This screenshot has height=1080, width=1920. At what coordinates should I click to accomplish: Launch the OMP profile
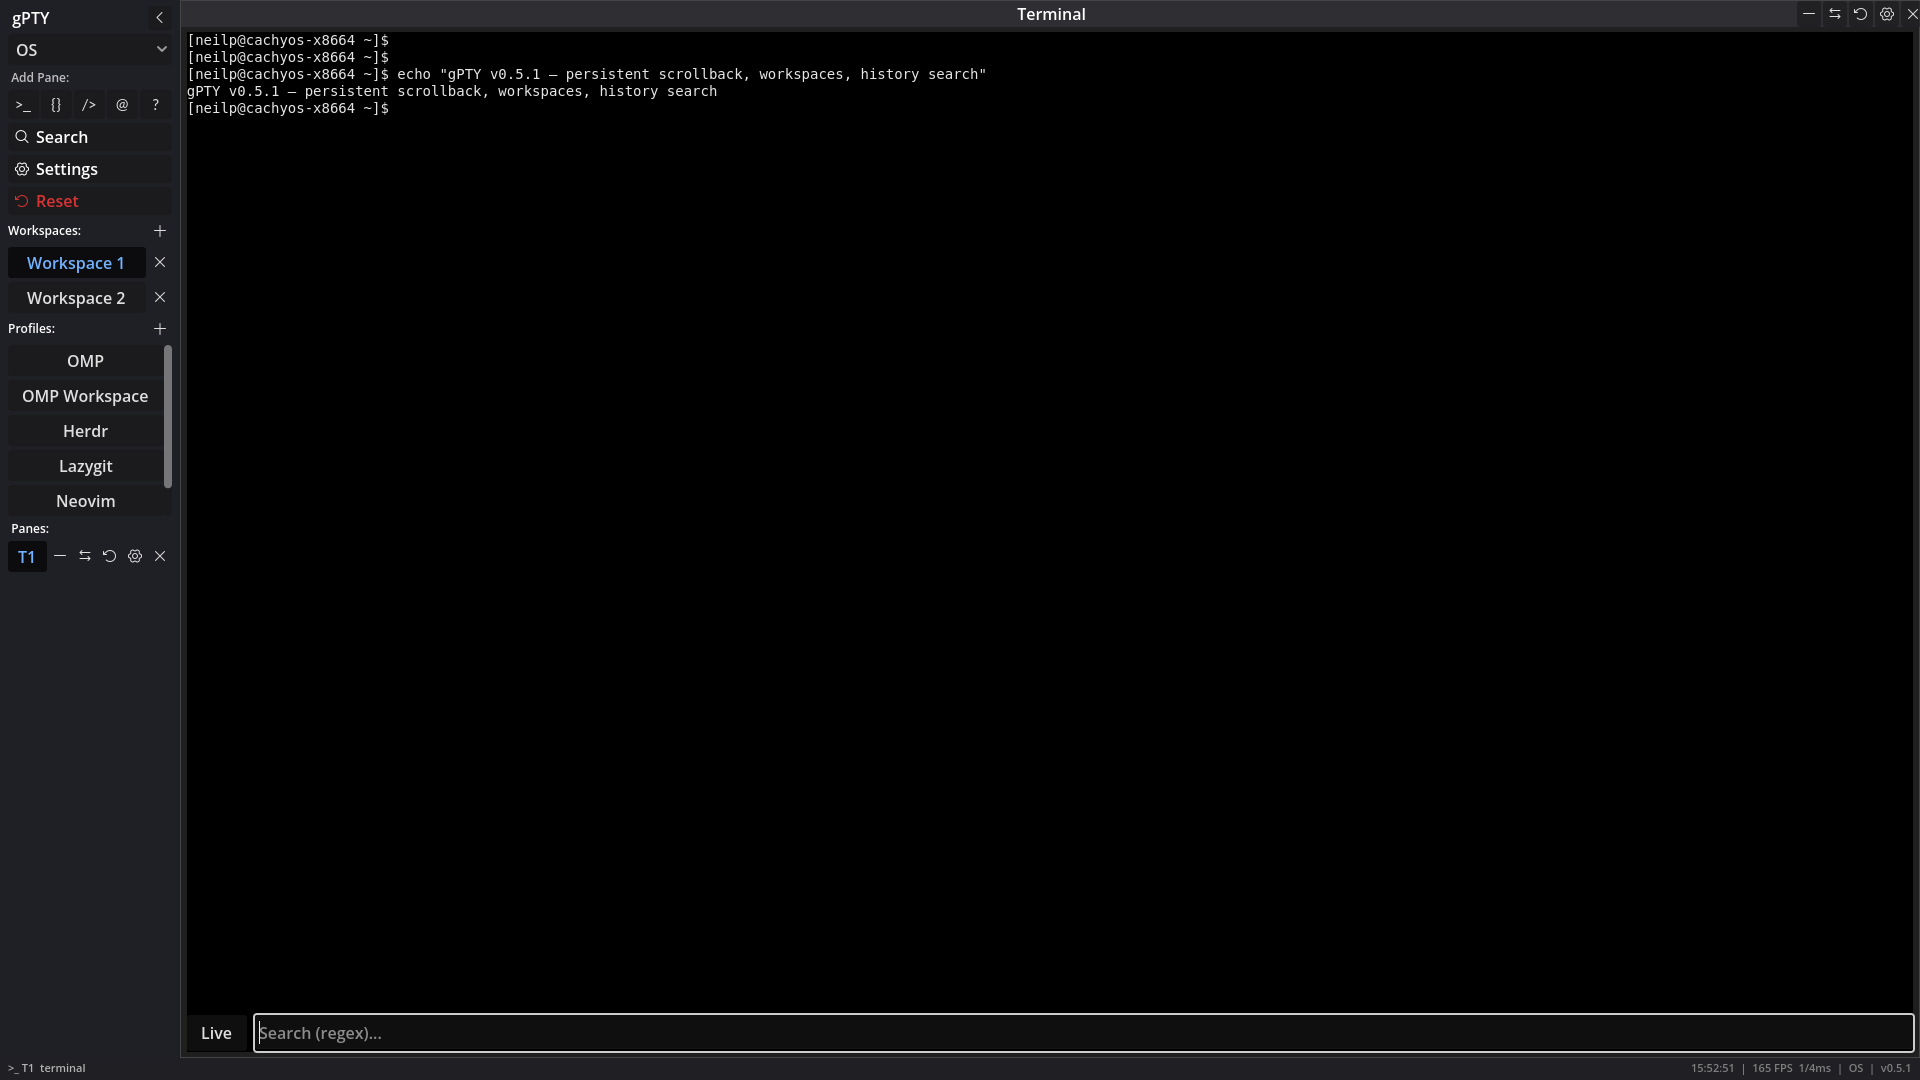pos(85,361)
